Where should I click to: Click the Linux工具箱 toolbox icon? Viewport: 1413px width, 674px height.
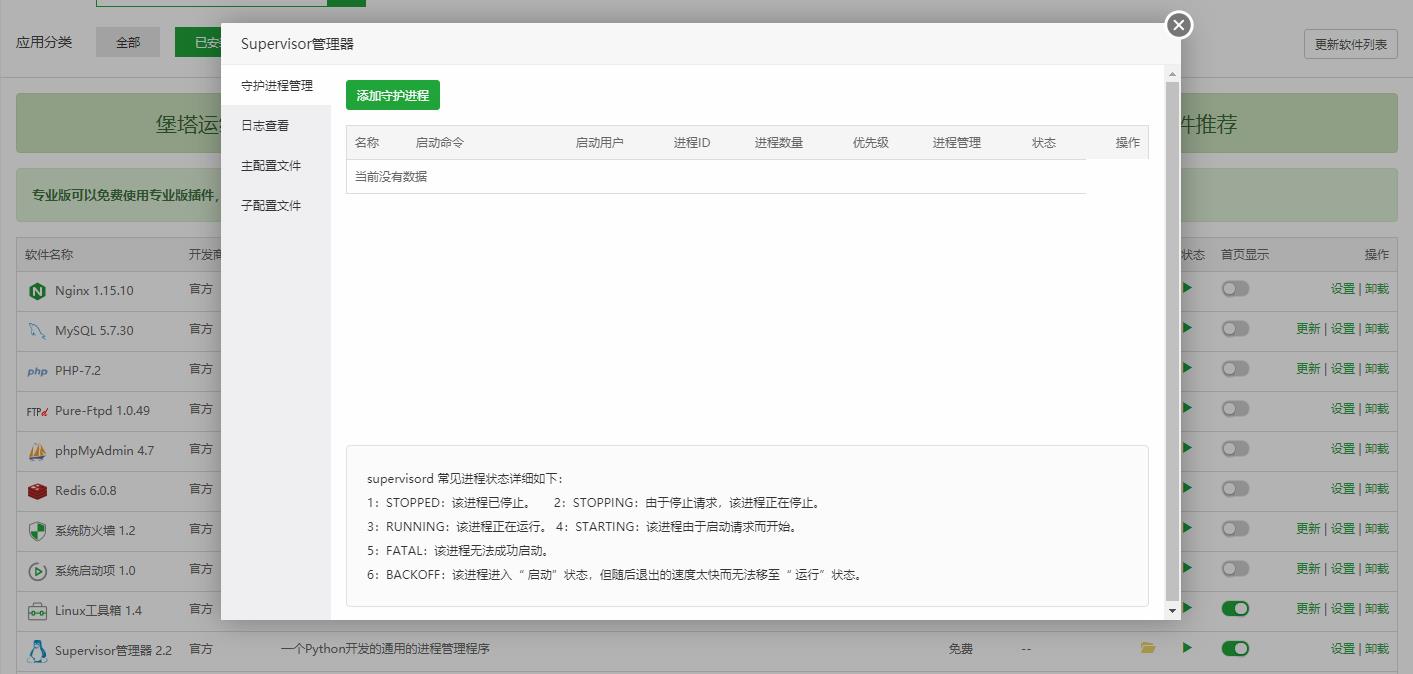point(37,611)
